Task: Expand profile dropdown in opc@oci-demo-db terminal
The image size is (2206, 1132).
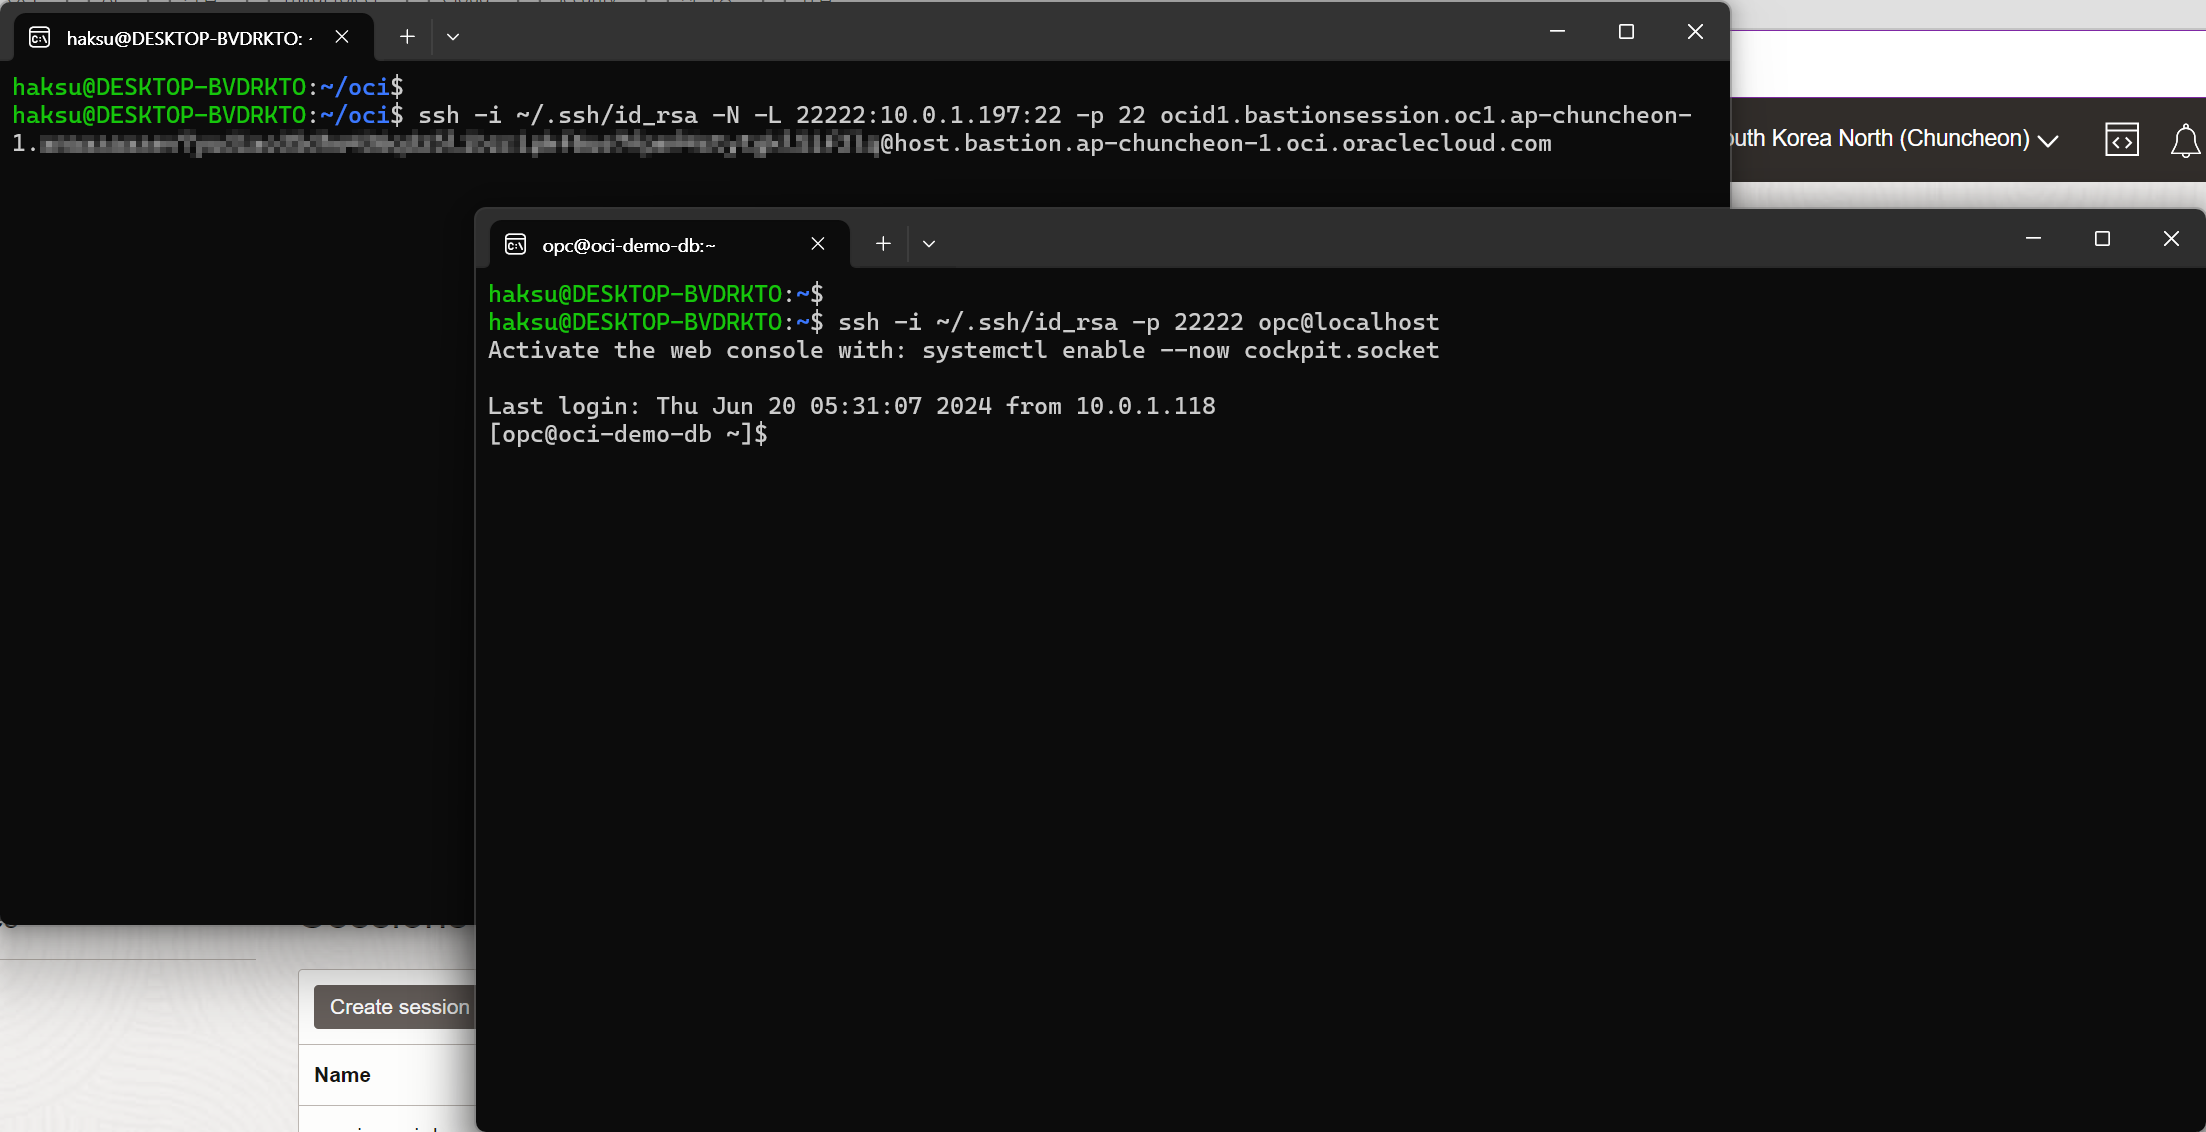Action: pos(929,243)
